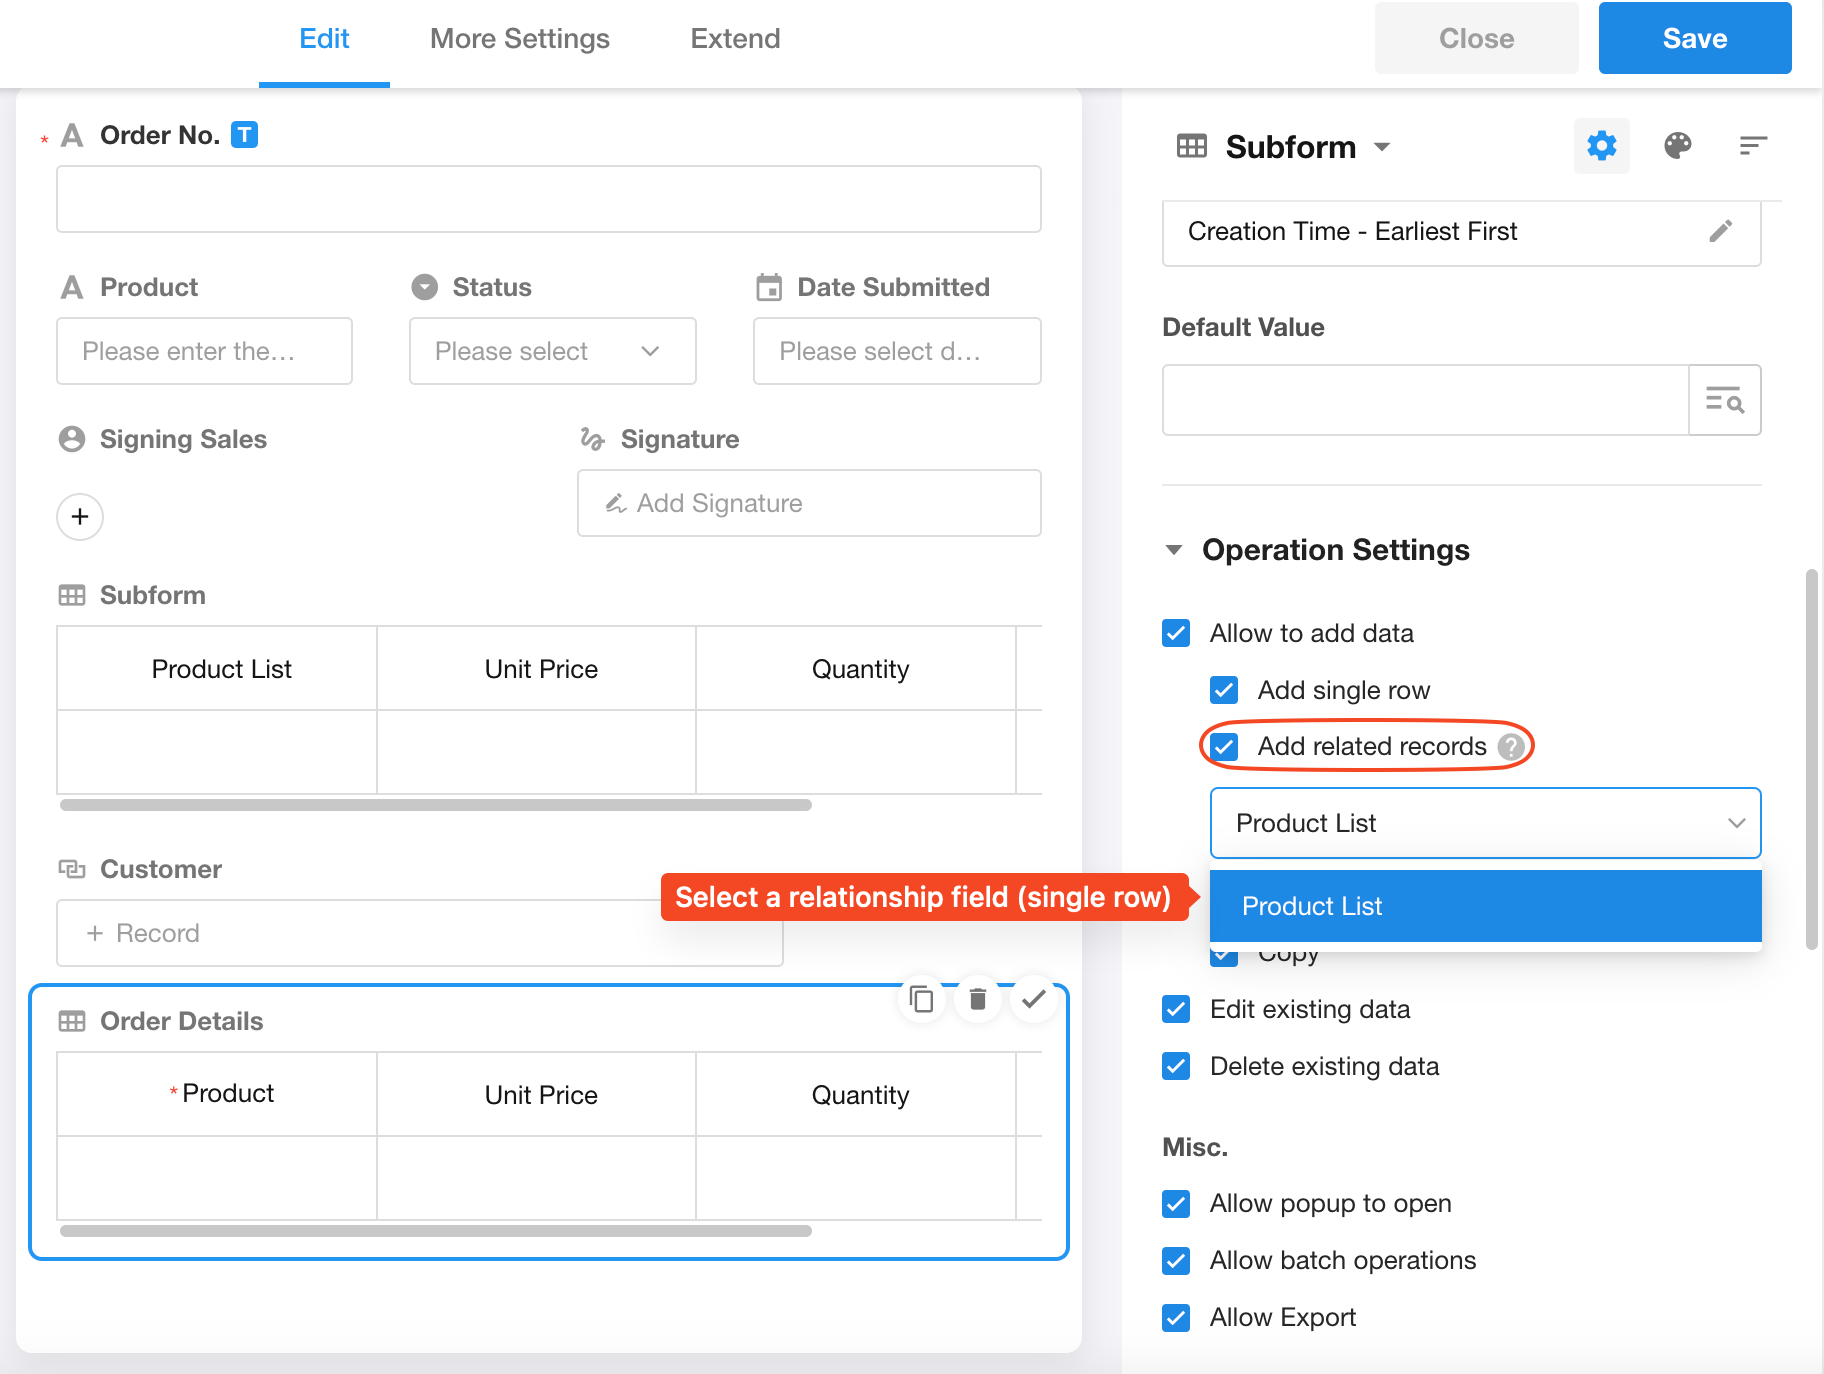Click Add Signature button
Image resolution: width=1824 pixels, height=1374 pixels.
point(808,503)
